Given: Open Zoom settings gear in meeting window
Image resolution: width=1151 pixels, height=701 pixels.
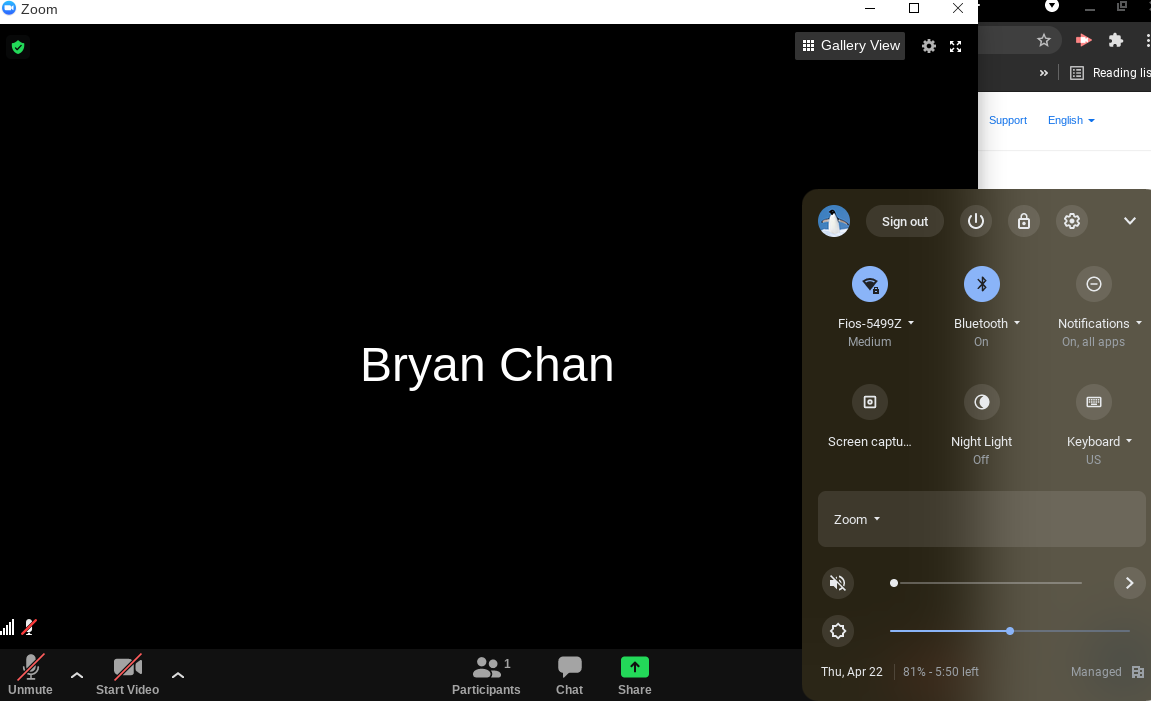Looking at the screenshot, I should pos(929,46).
